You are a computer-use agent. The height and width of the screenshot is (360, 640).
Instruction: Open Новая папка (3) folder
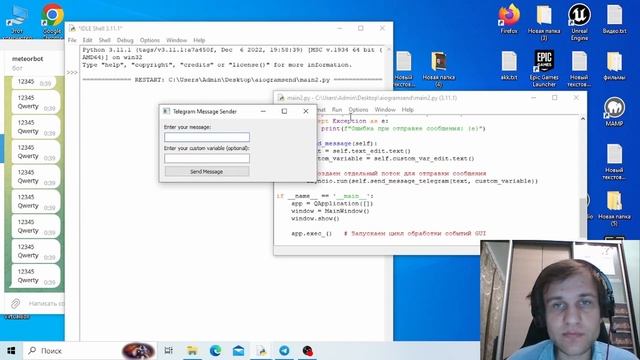pos(544,22)
